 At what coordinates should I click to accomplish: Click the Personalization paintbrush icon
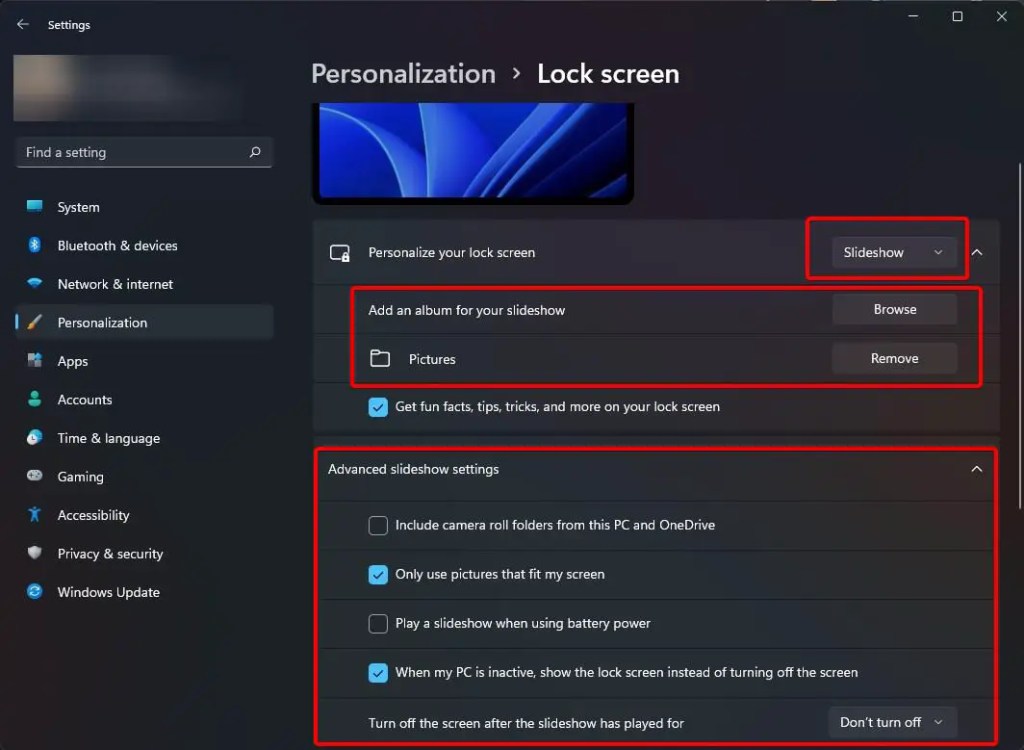click(x=35, y=321)
